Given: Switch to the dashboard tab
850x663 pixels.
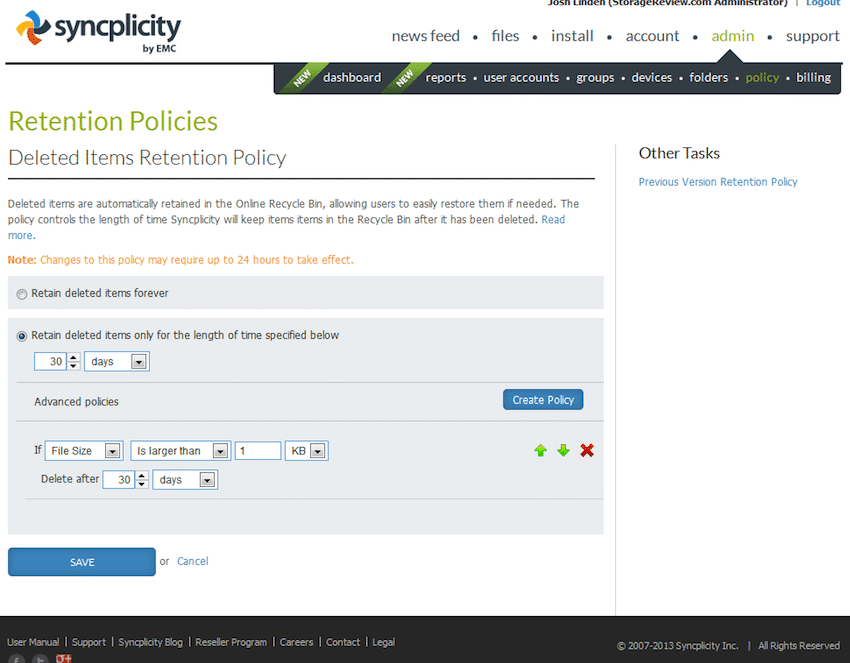Looking at the screenshot, I should [x=352, y=78].
